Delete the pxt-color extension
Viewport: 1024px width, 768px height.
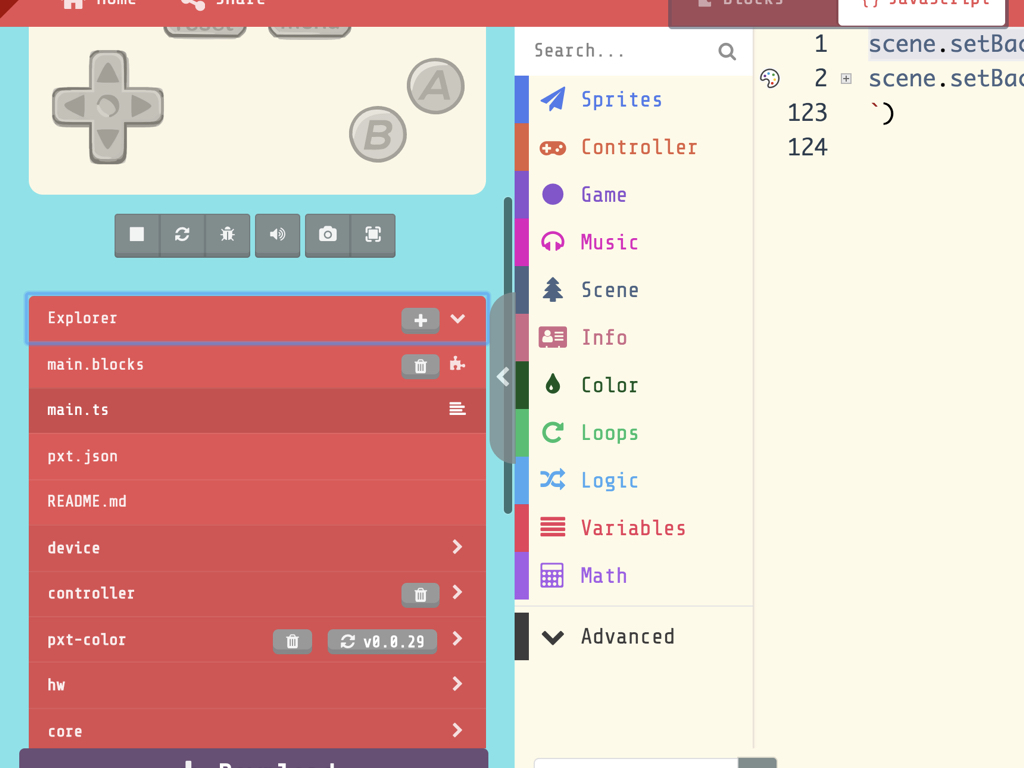tap(293, 641)
